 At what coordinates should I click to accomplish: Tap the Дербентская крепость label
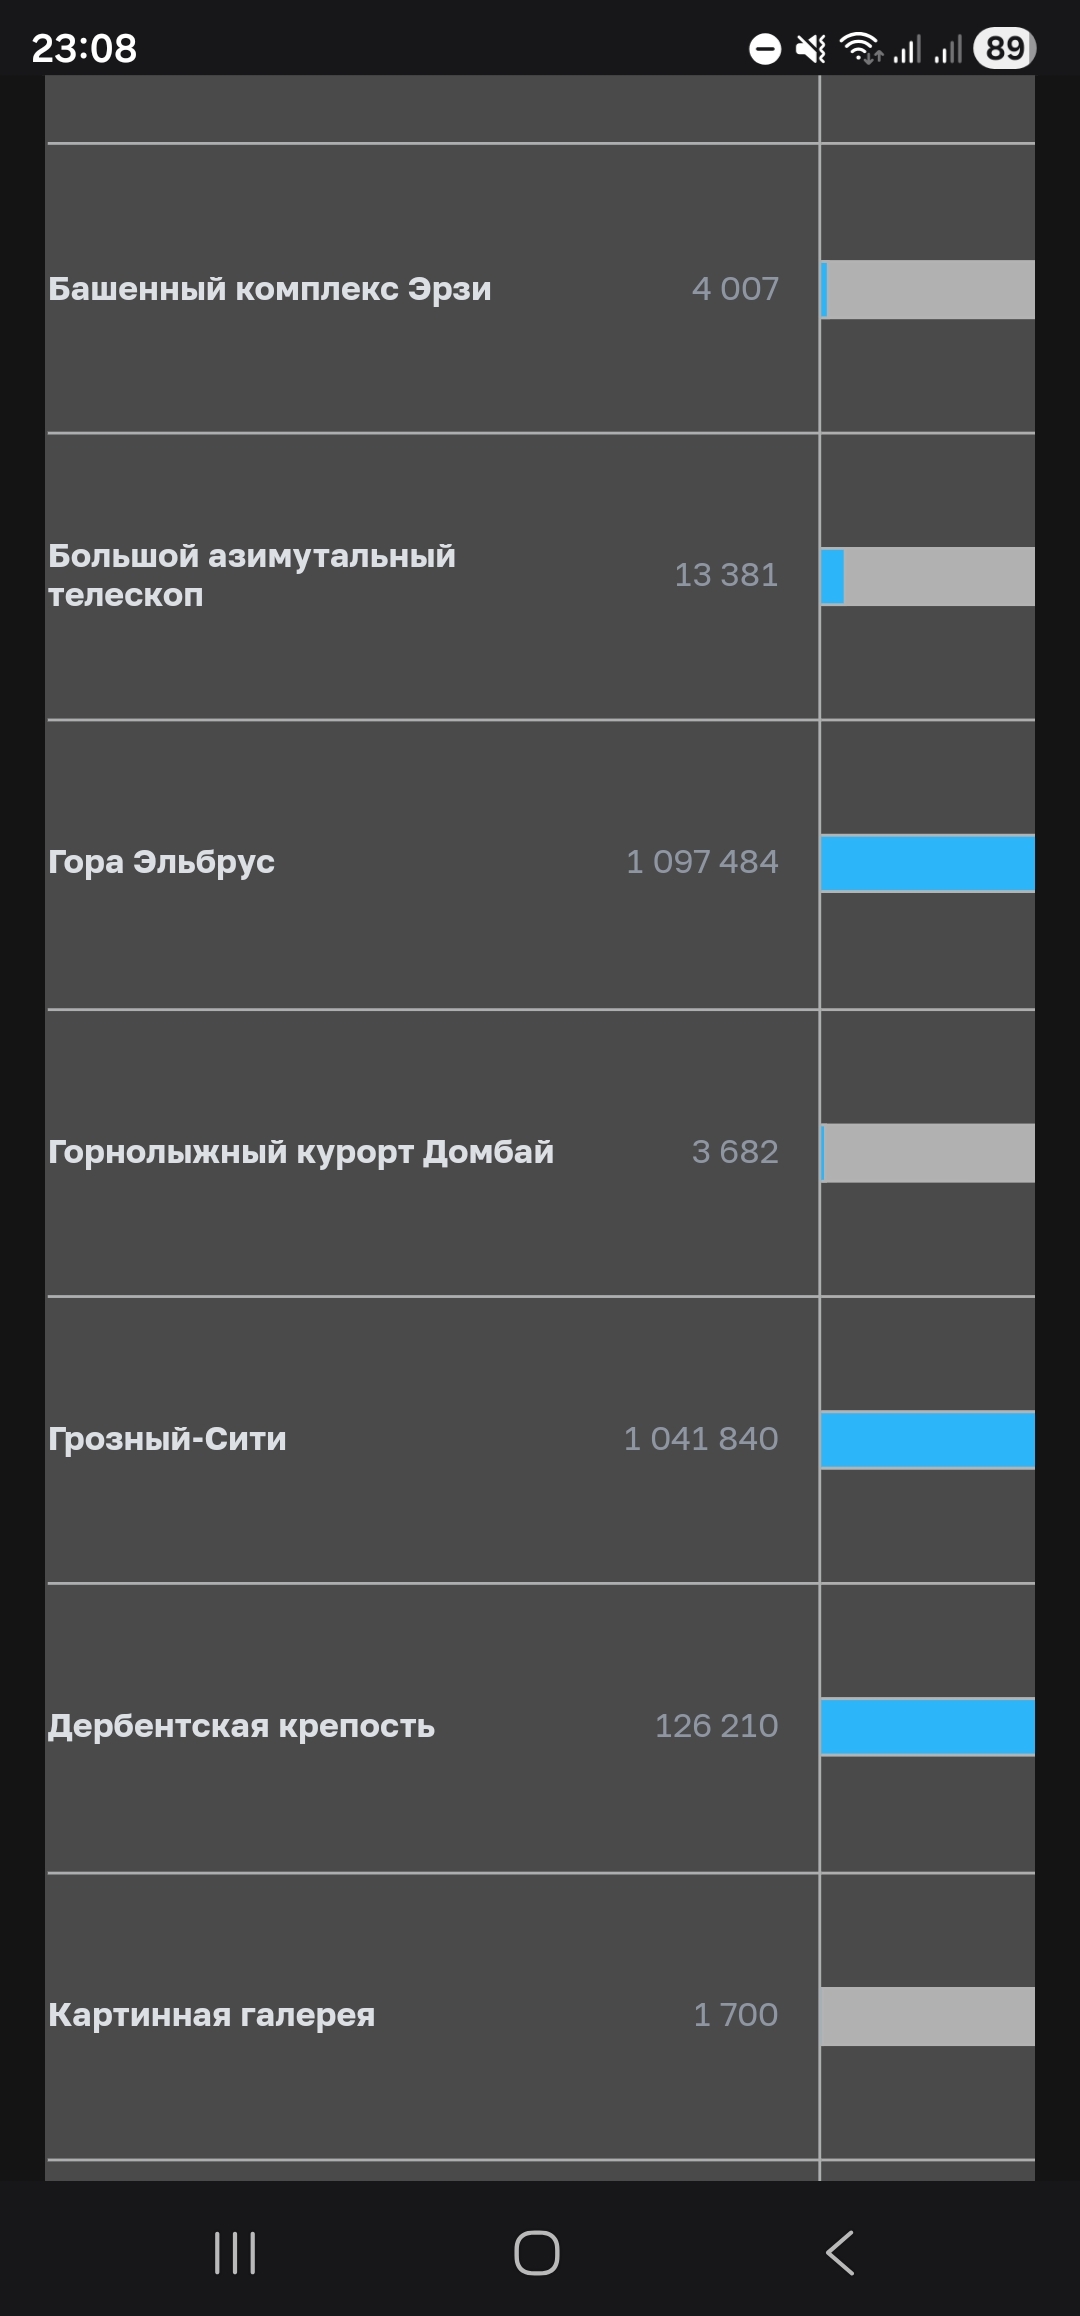pyautogui.click(x=242, y=1726)
